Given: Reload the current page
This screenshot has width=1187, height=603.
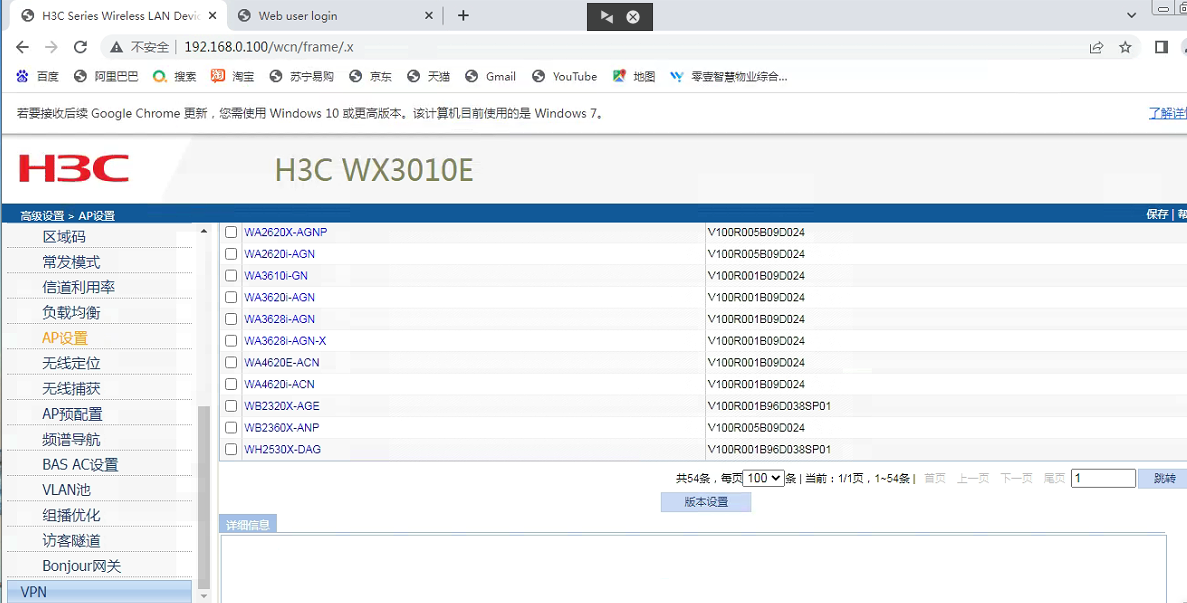Looking at the screenshot, I should point(80,47).
